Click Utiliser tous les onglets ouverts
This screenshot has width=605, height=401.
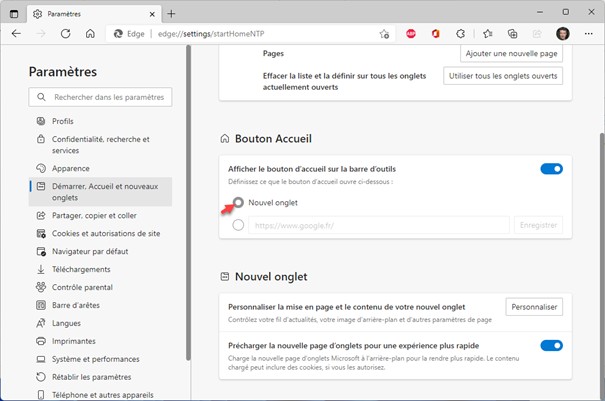point(503,76)
